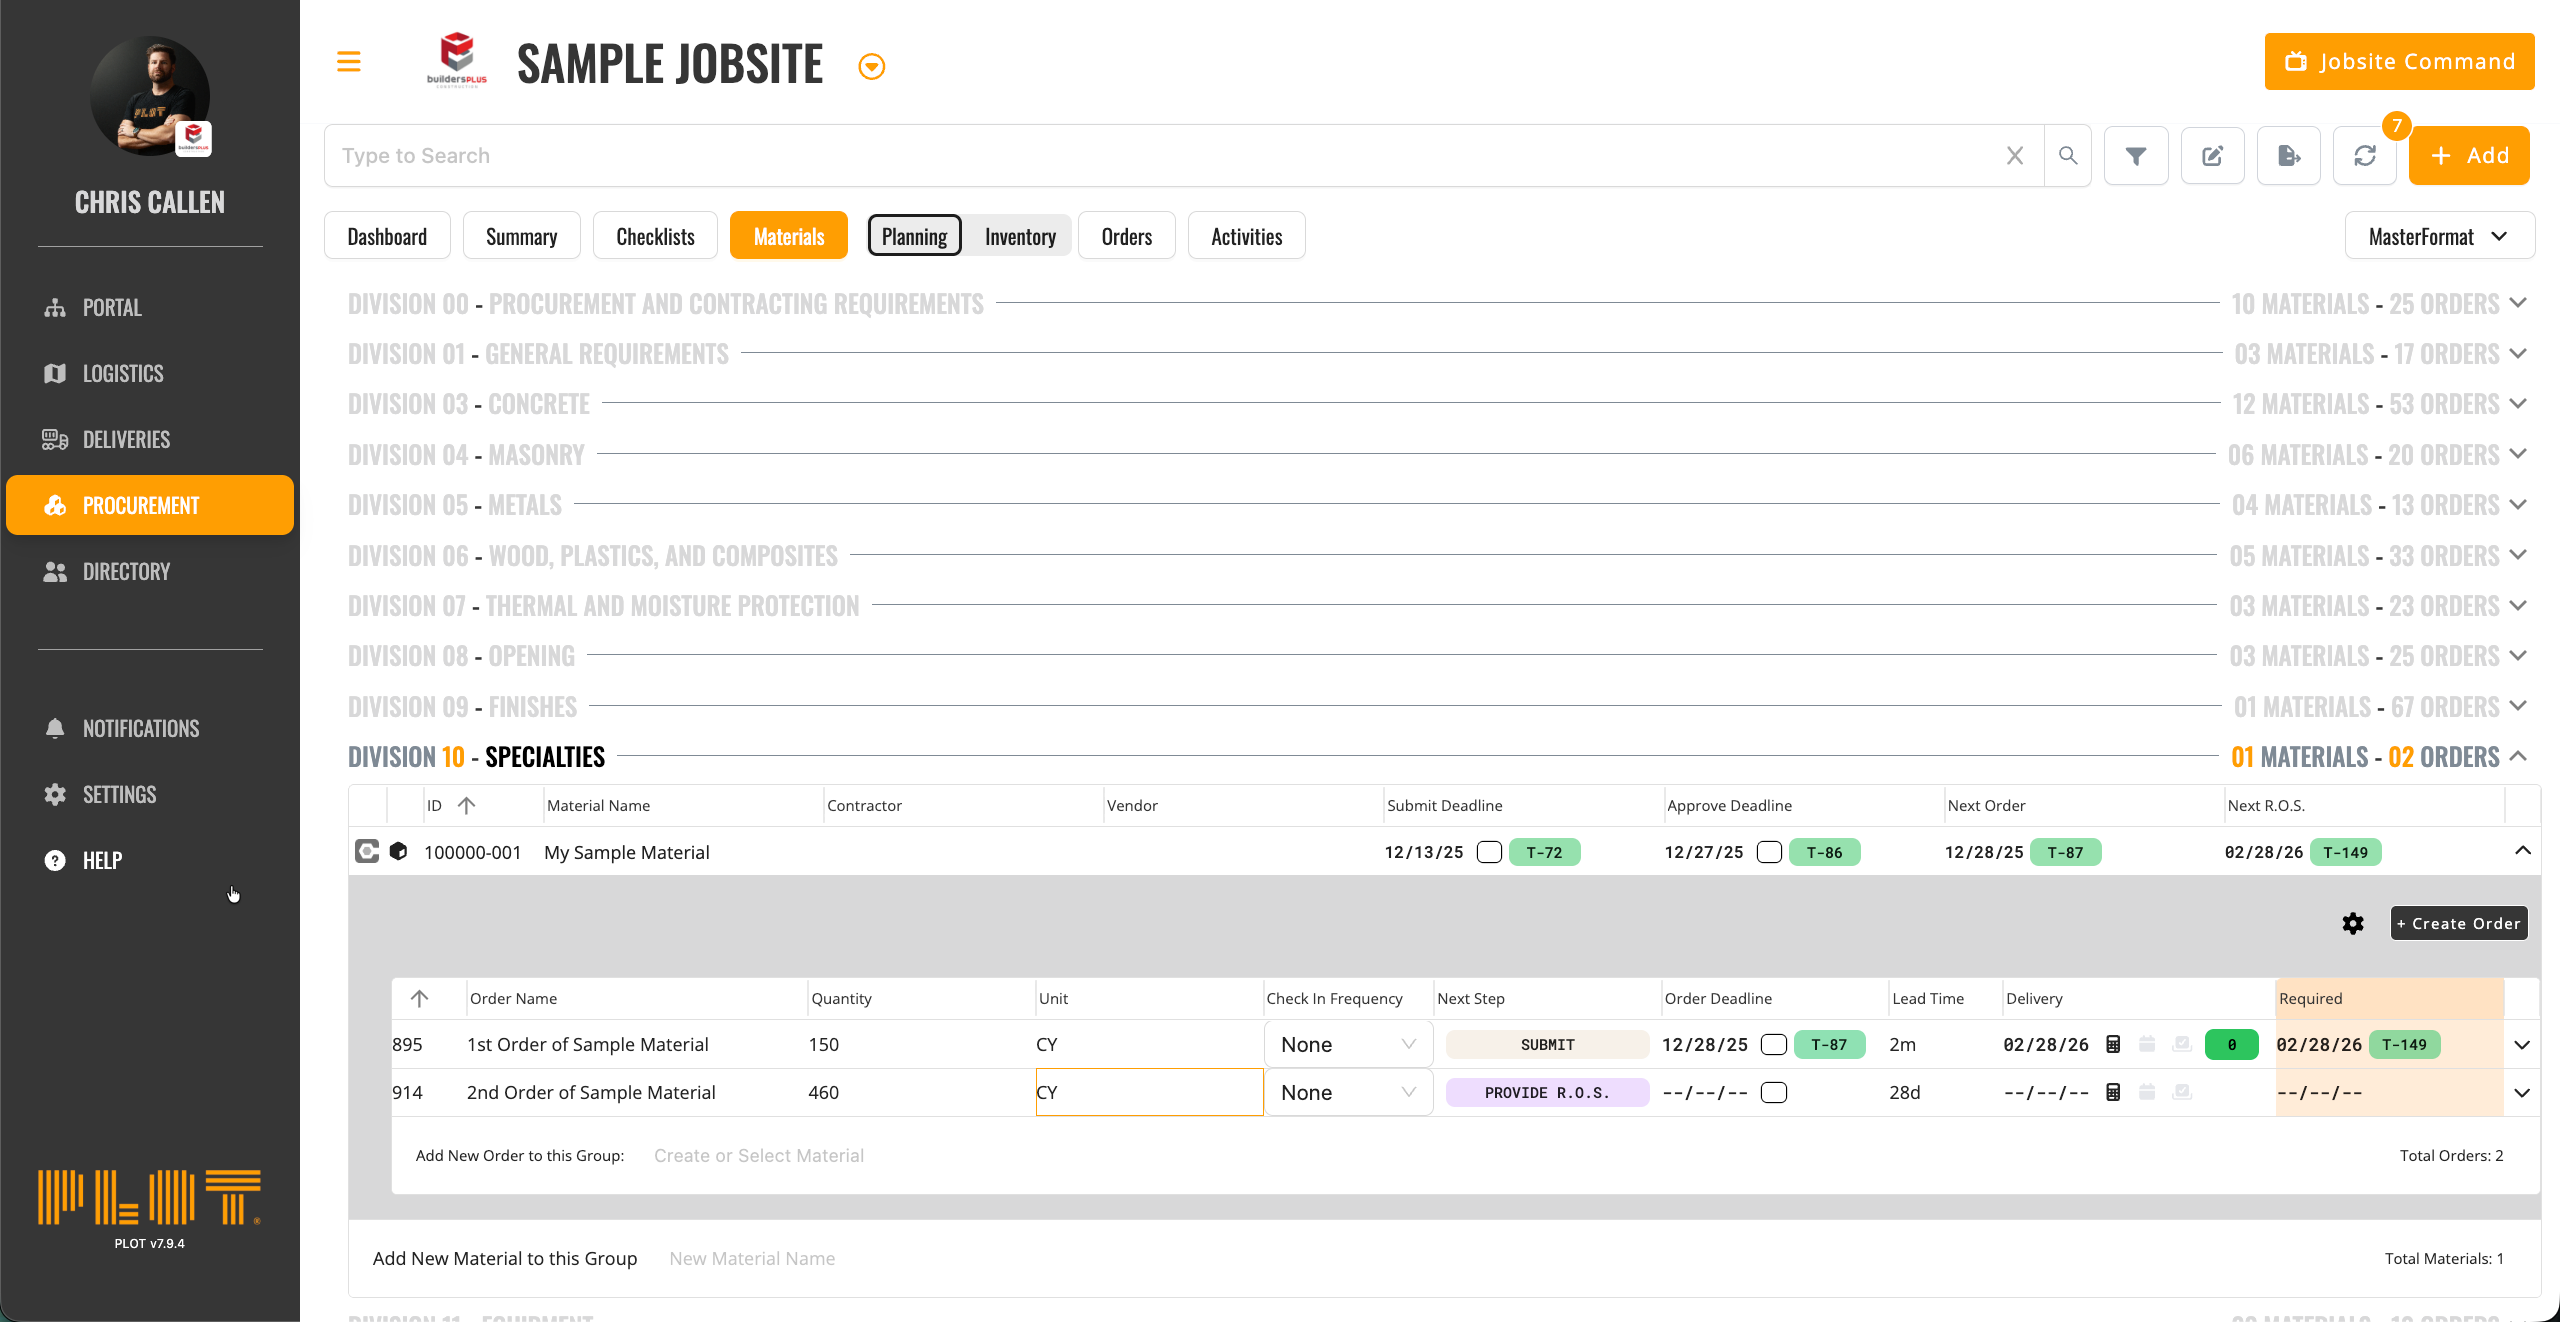This screenshot has height=1322, width=2560.
Task: Check the Approve Deadline 12/27/25 checkbox
Action: pyautogui.click(x=1769, y=852)
